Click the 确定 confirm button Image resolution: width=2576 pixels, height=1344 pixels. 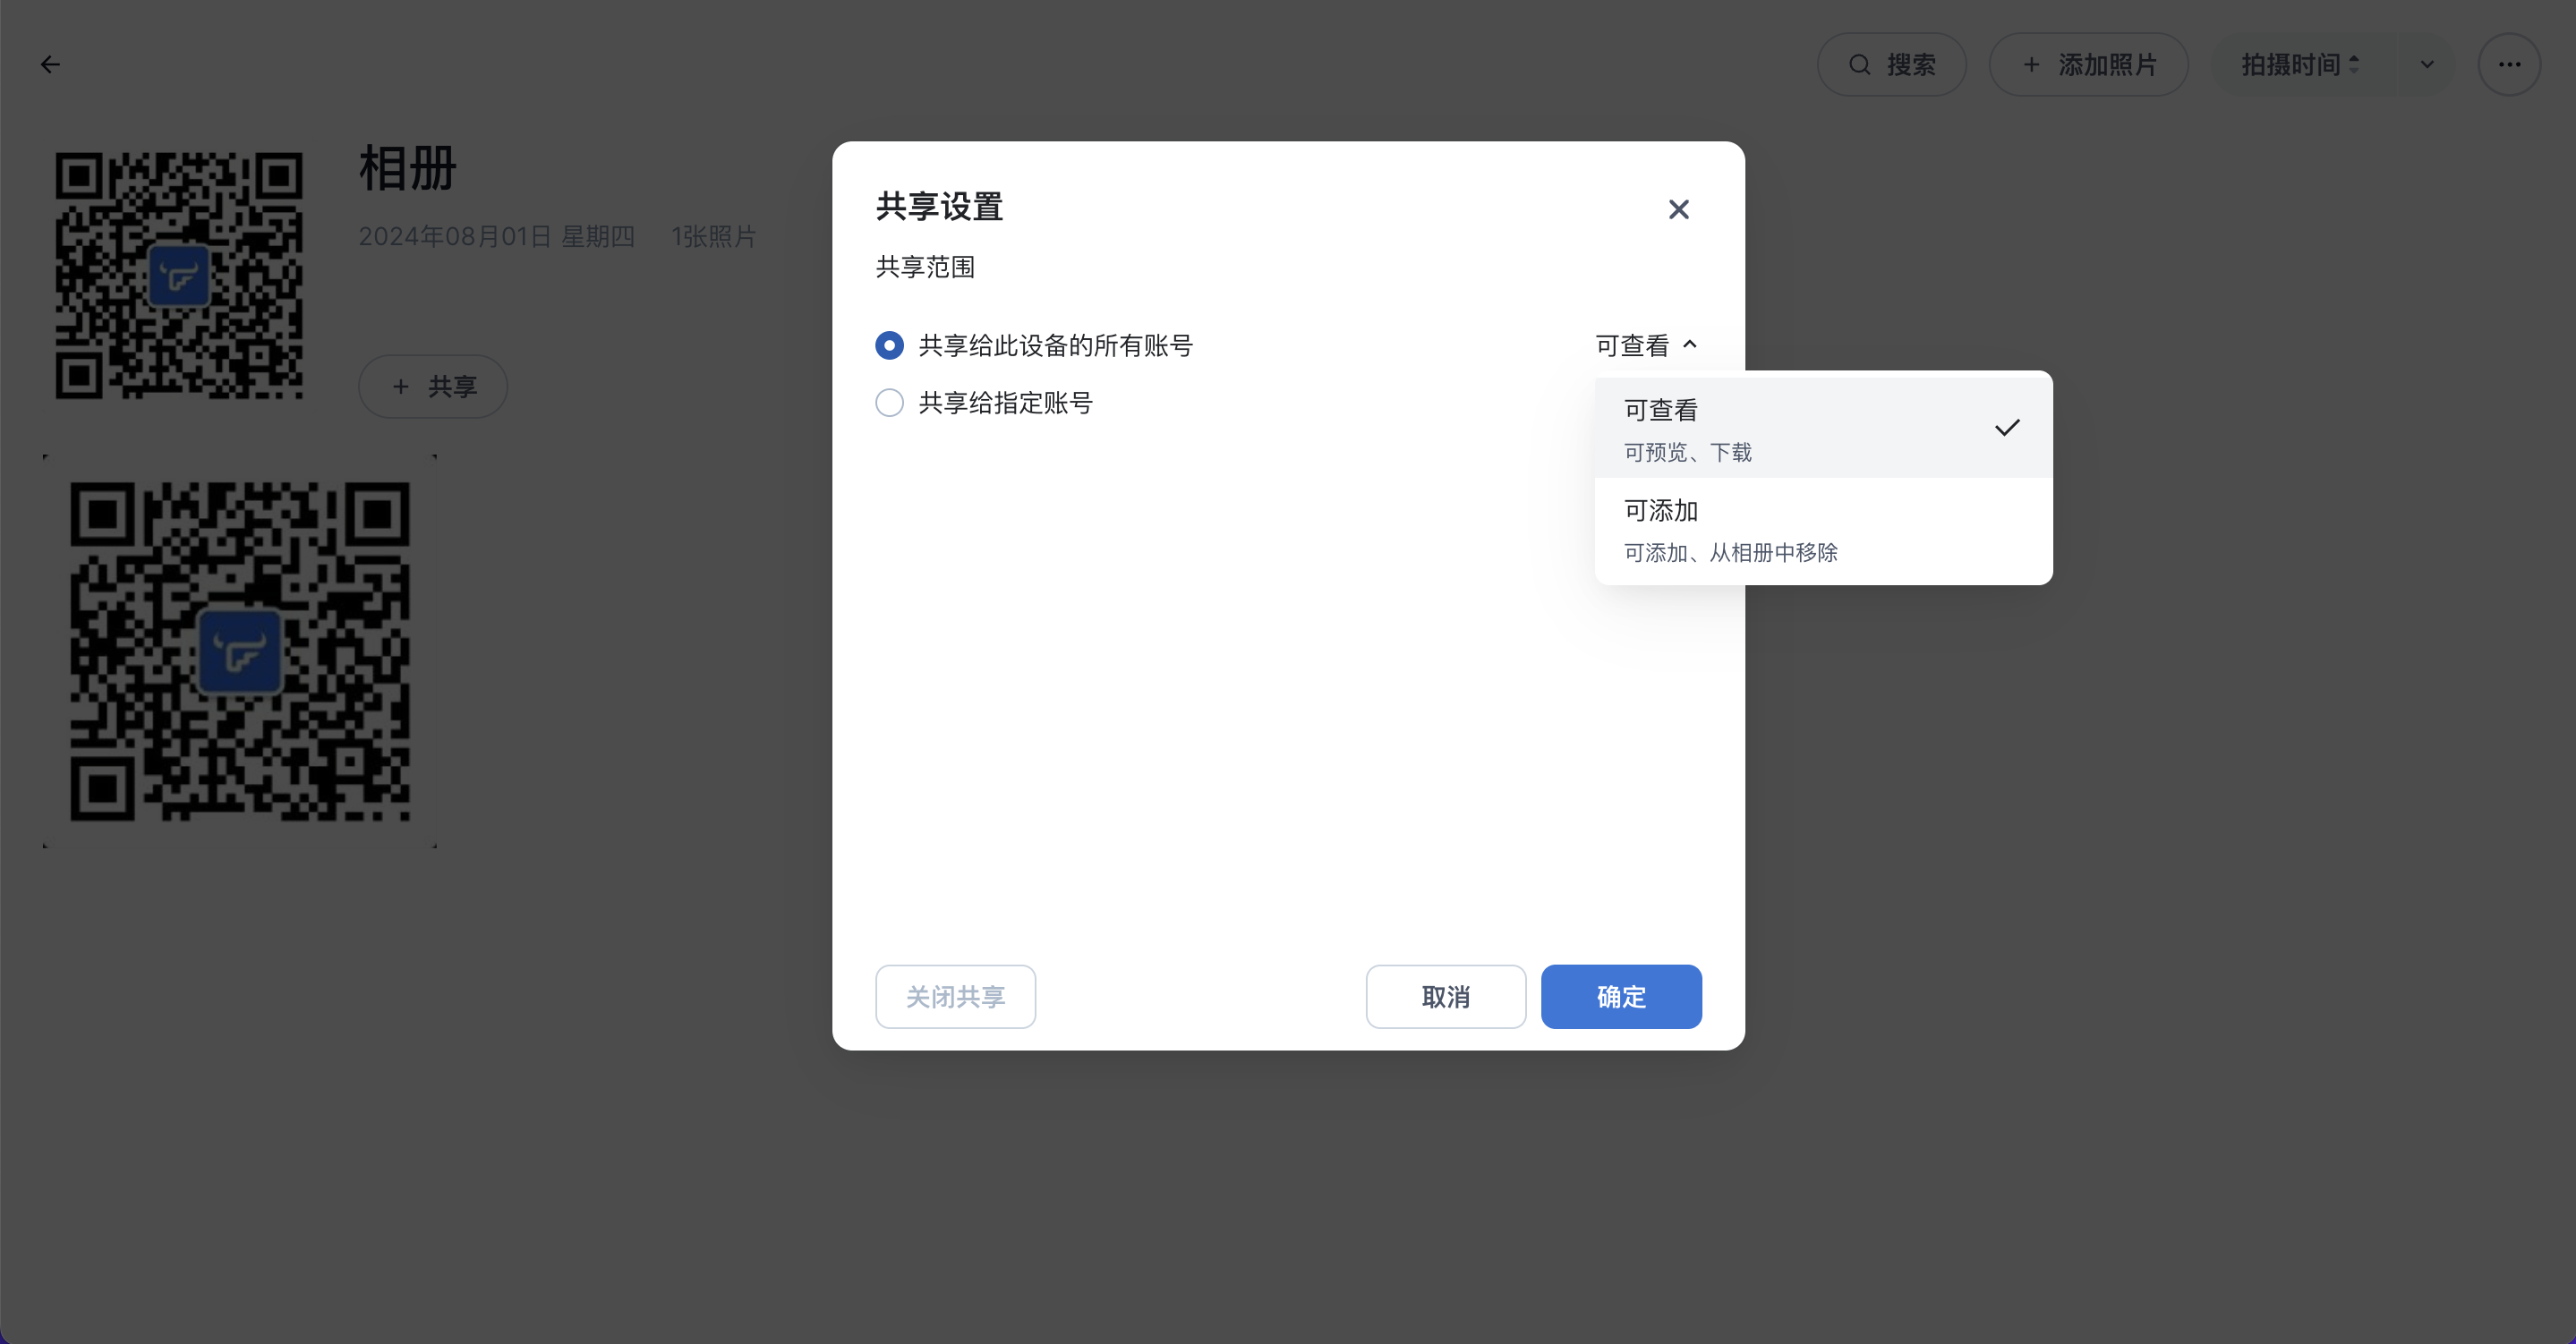pos(1620,997)
